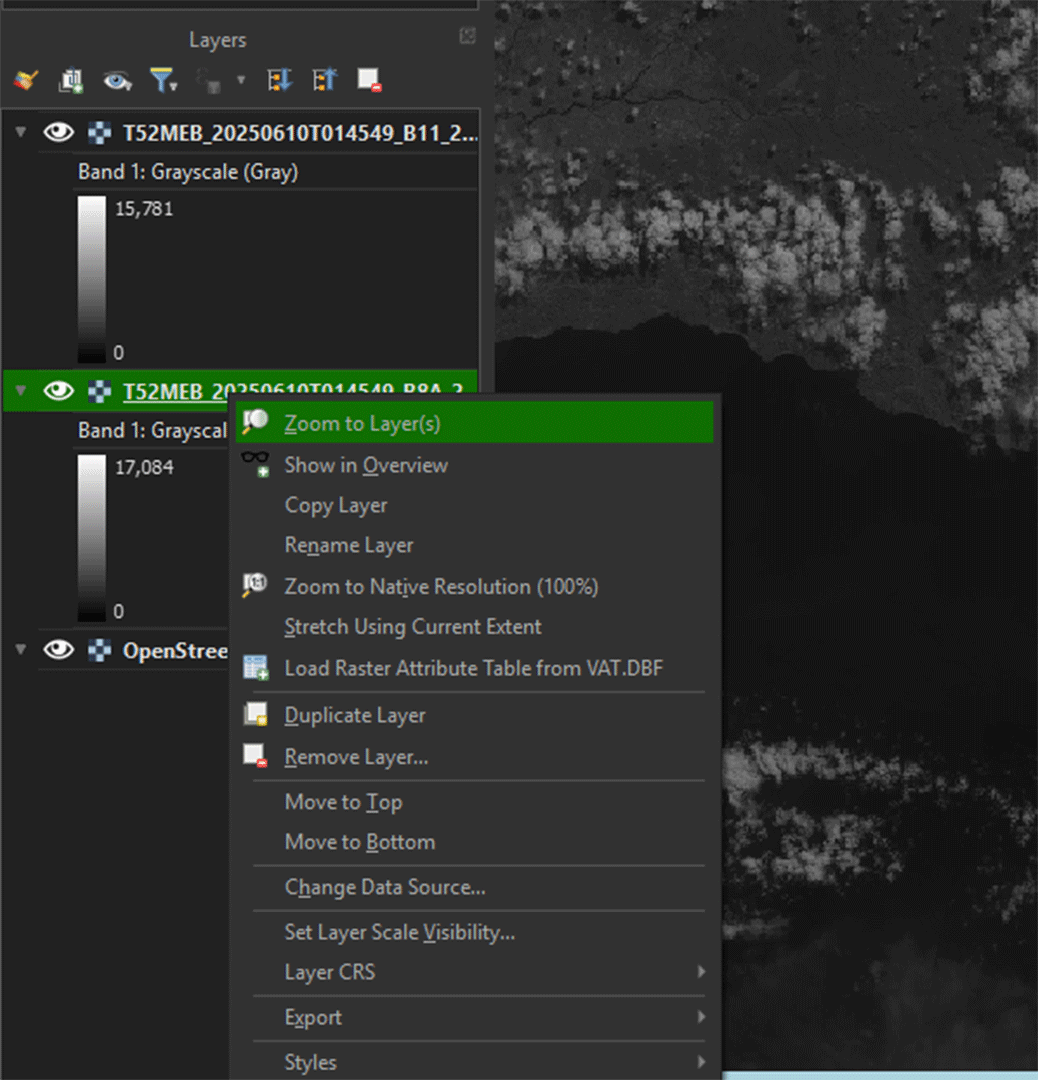Click Remove Layer icon in Layers toolbar

point(369,81)
